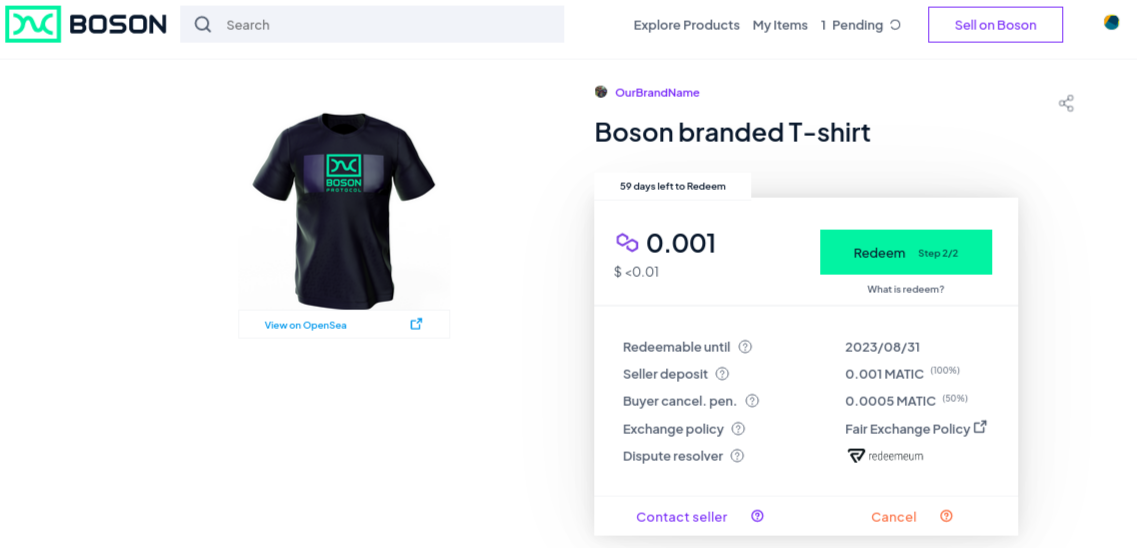1137x548 pixels.
Task: Open Explore Products menu item
Action: (686, 25)
